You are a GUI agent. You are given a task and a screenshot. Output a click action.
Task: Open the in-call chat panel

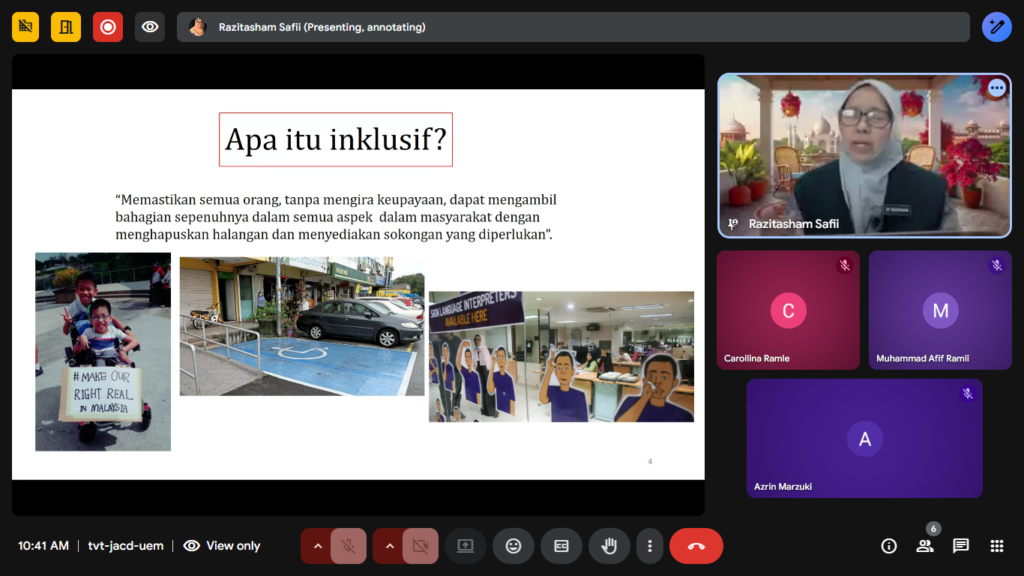(x=960, y=546)
